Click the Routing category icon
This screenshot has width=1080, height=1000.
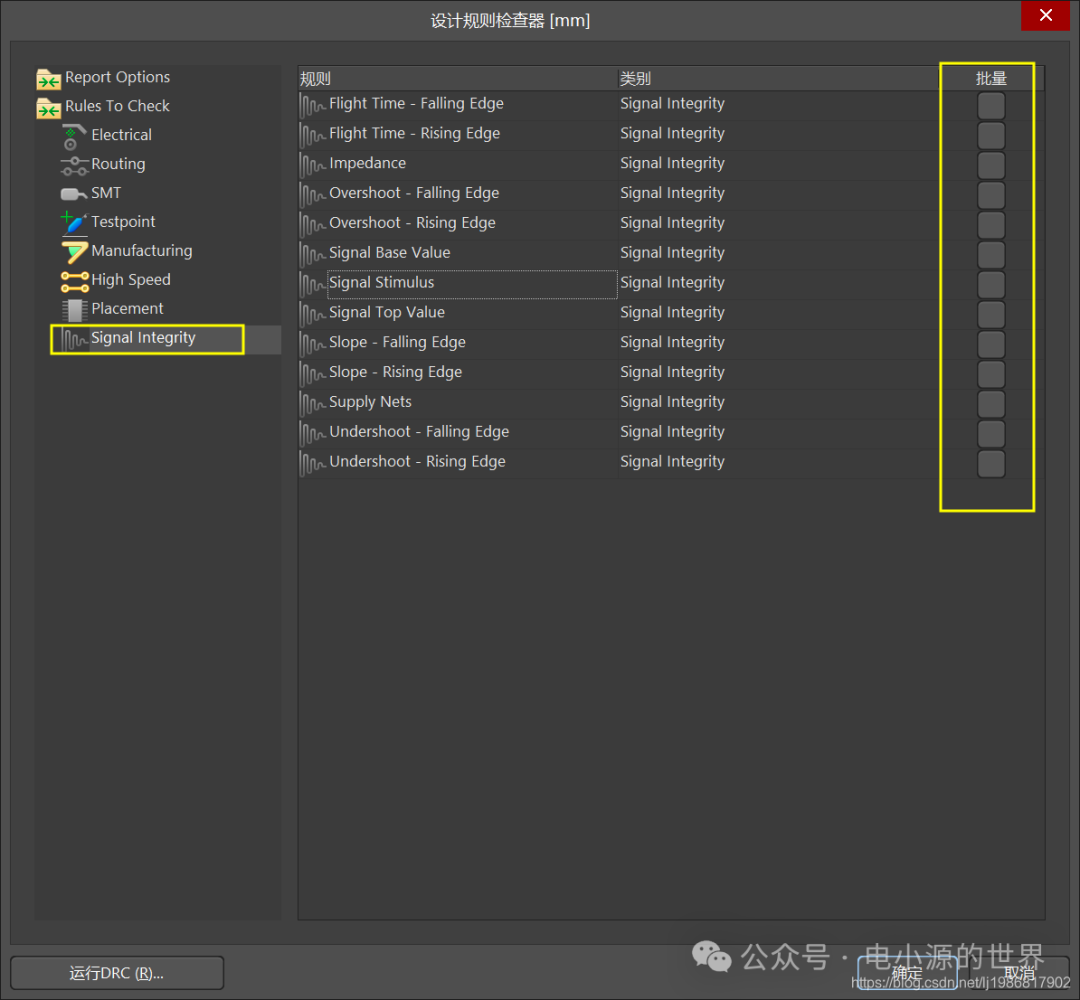(x=74, y=165)
